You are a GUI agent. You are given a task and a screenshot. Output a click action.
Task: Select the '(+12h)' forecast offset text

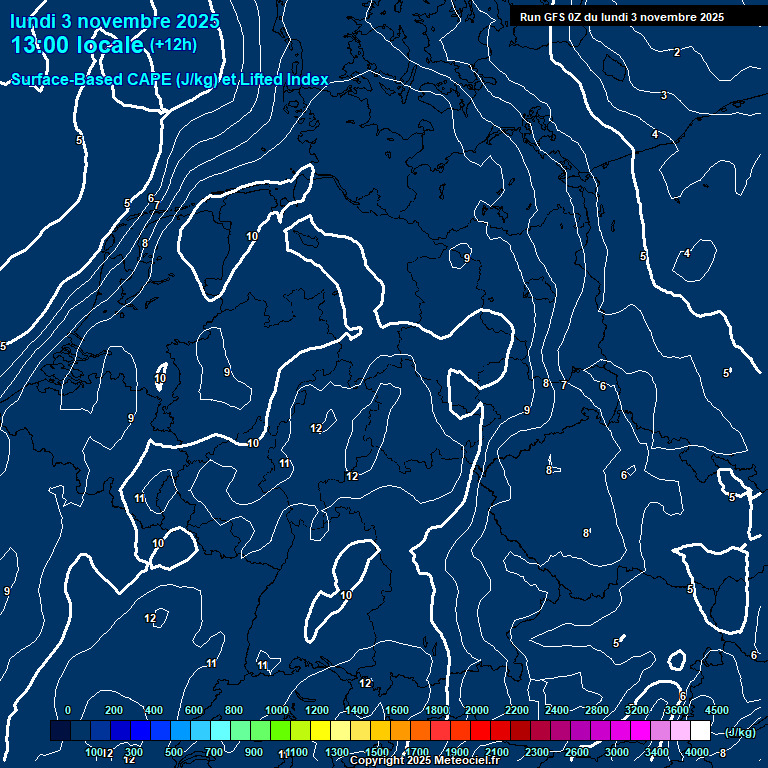[x=173, y=45]
